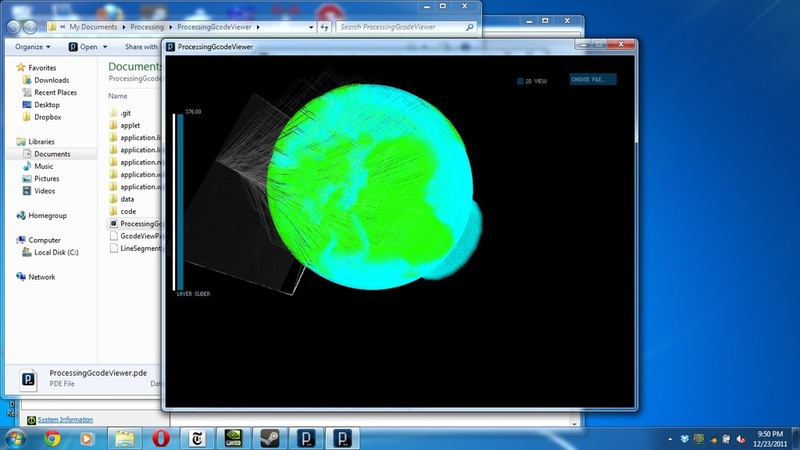The image size is (800, 450).
Task: Open Local Disk (C:) in the navigation pane
Action: tap(56, 252)
